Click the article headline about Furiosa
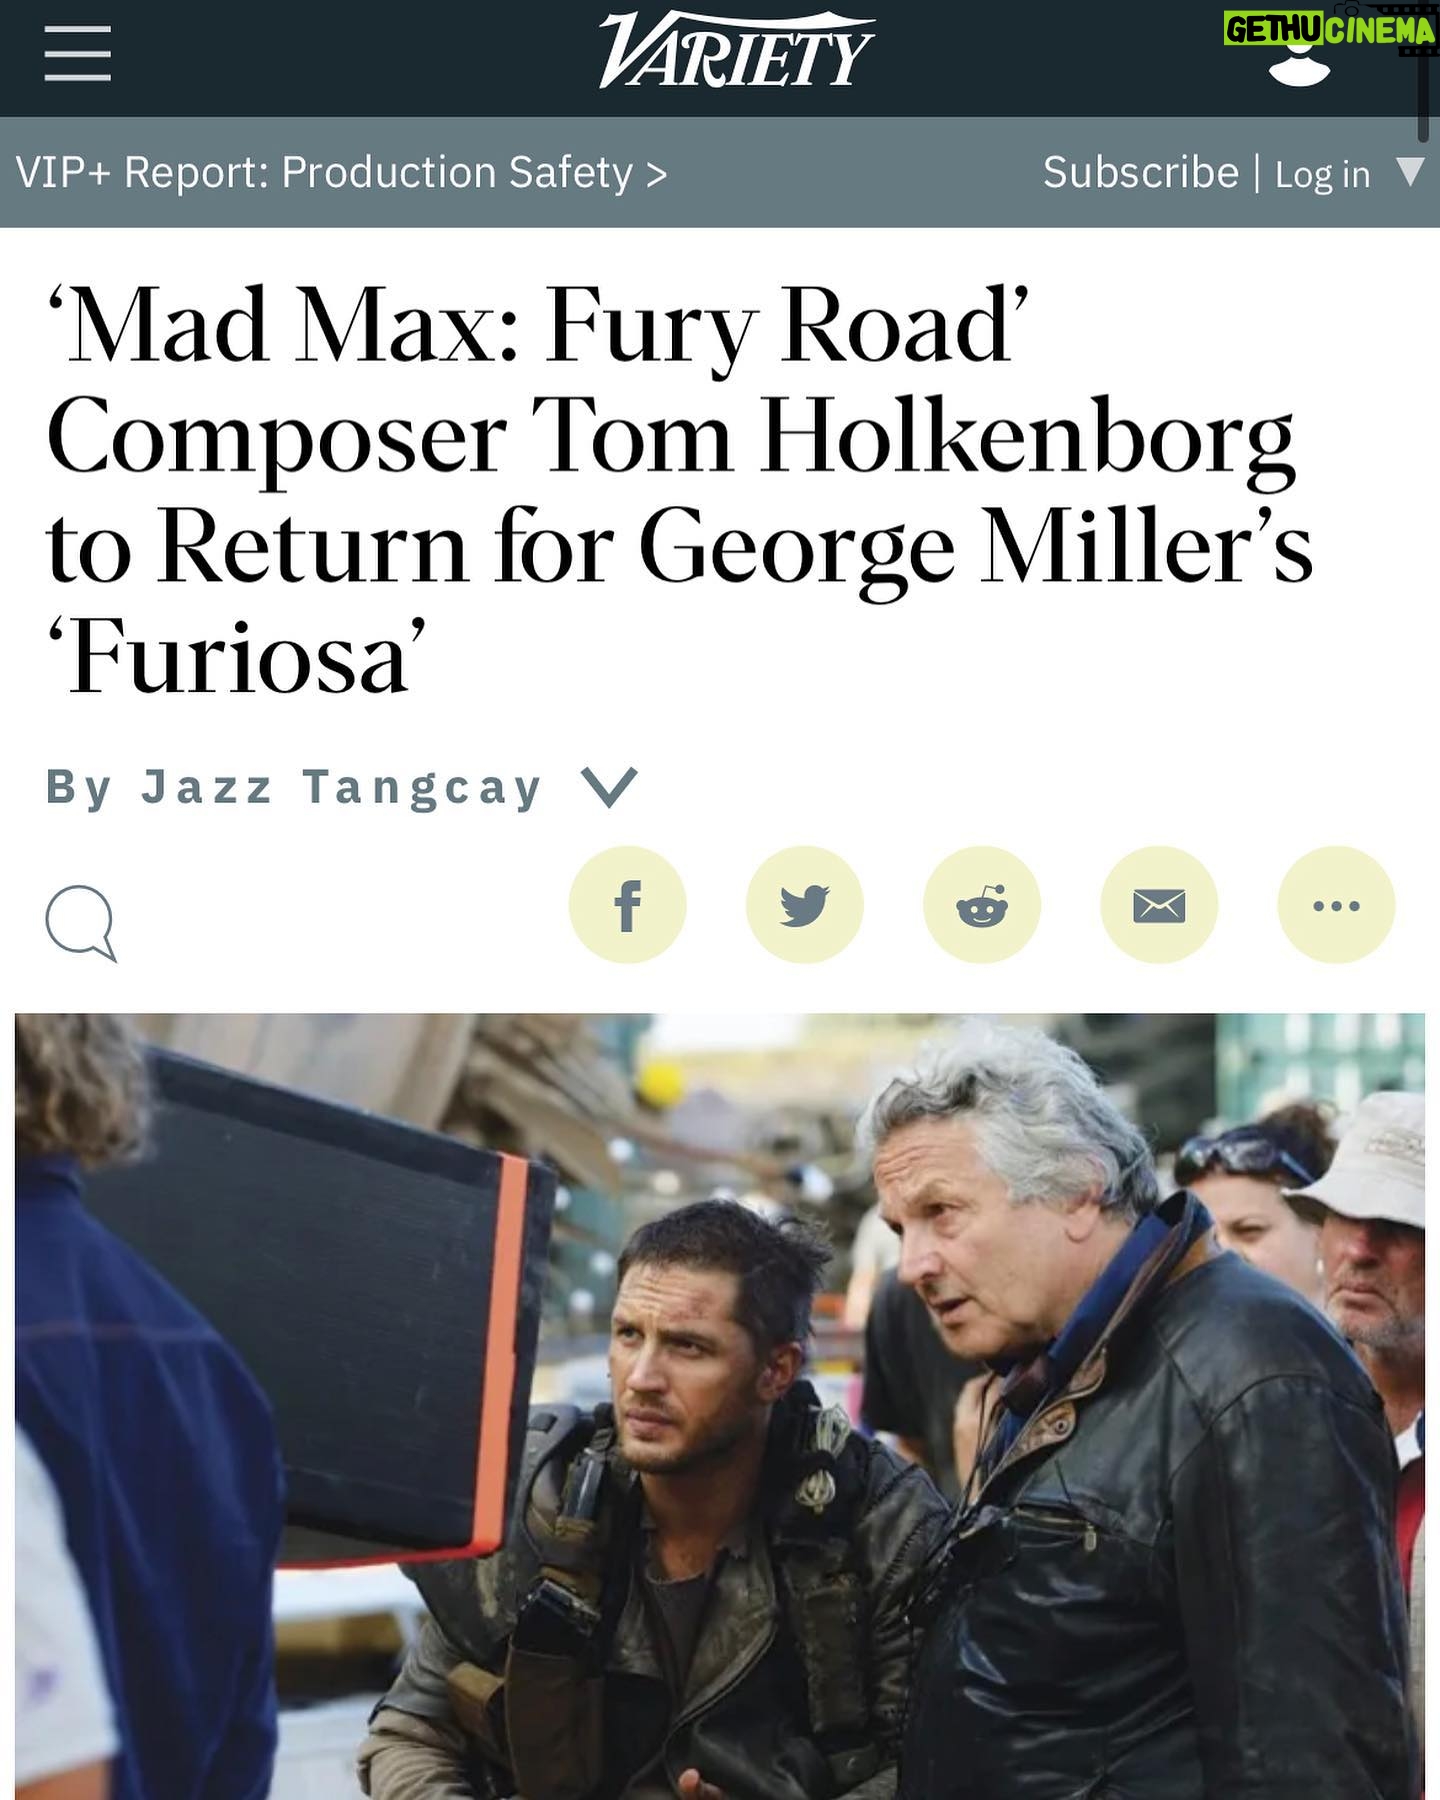The image size is (1440, 1800). (679, 492)
